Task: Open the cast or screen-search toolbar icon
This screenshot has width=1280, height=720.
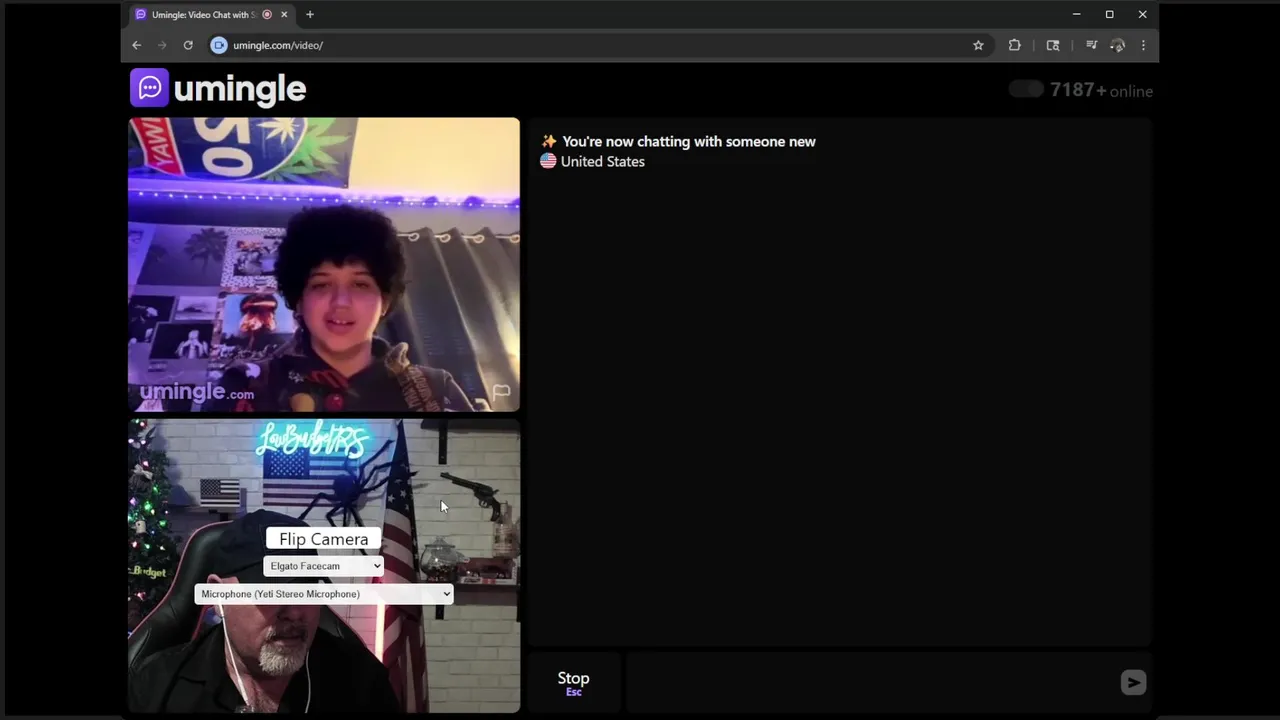Action: 1053,45
